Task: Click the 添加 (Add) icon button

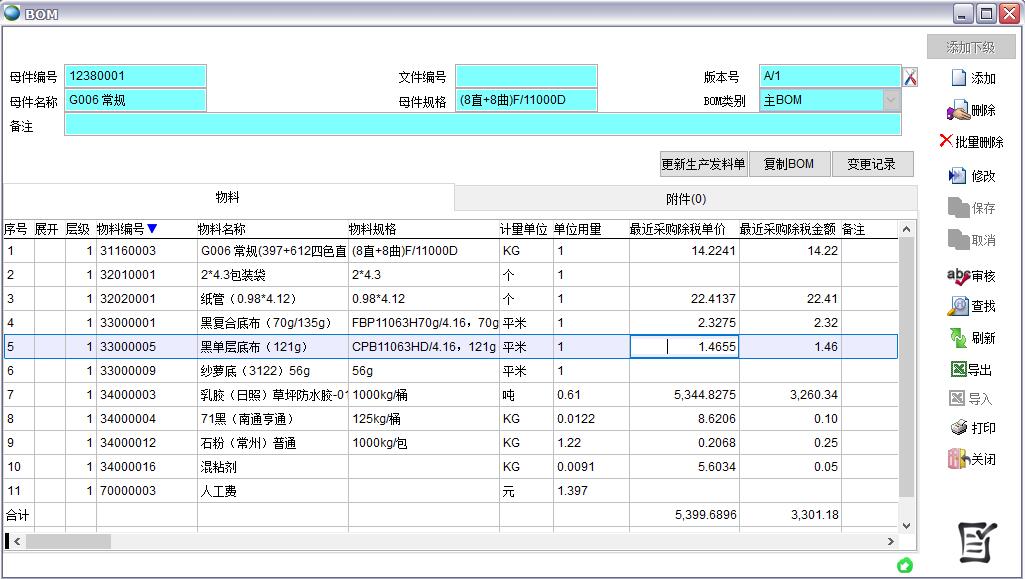Action: [972, 78]
